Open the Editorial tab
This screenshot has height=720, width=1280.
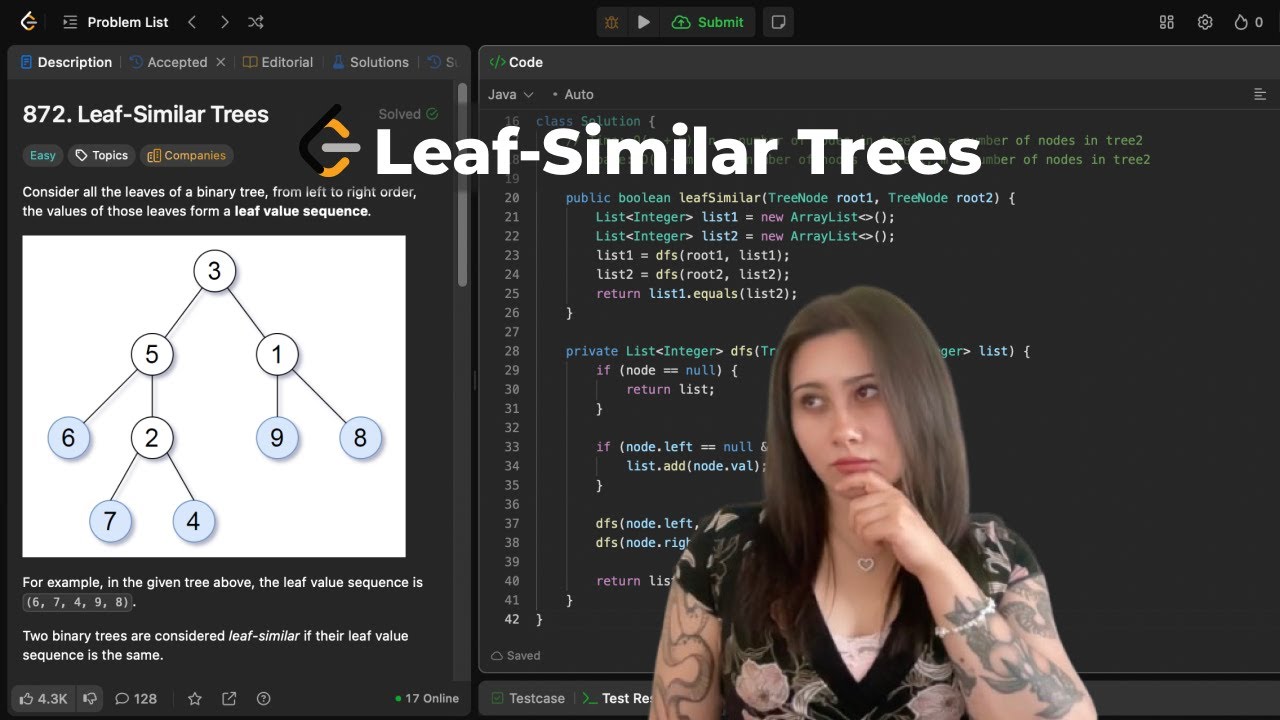[278, 62]
